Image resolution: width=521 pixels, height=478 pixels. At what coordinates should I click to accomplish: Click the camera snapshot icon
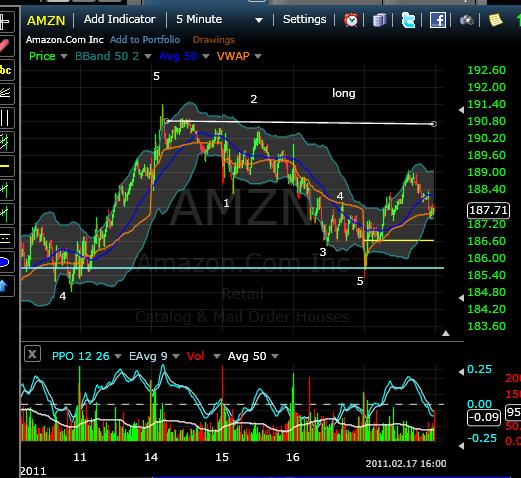(467, 21)
